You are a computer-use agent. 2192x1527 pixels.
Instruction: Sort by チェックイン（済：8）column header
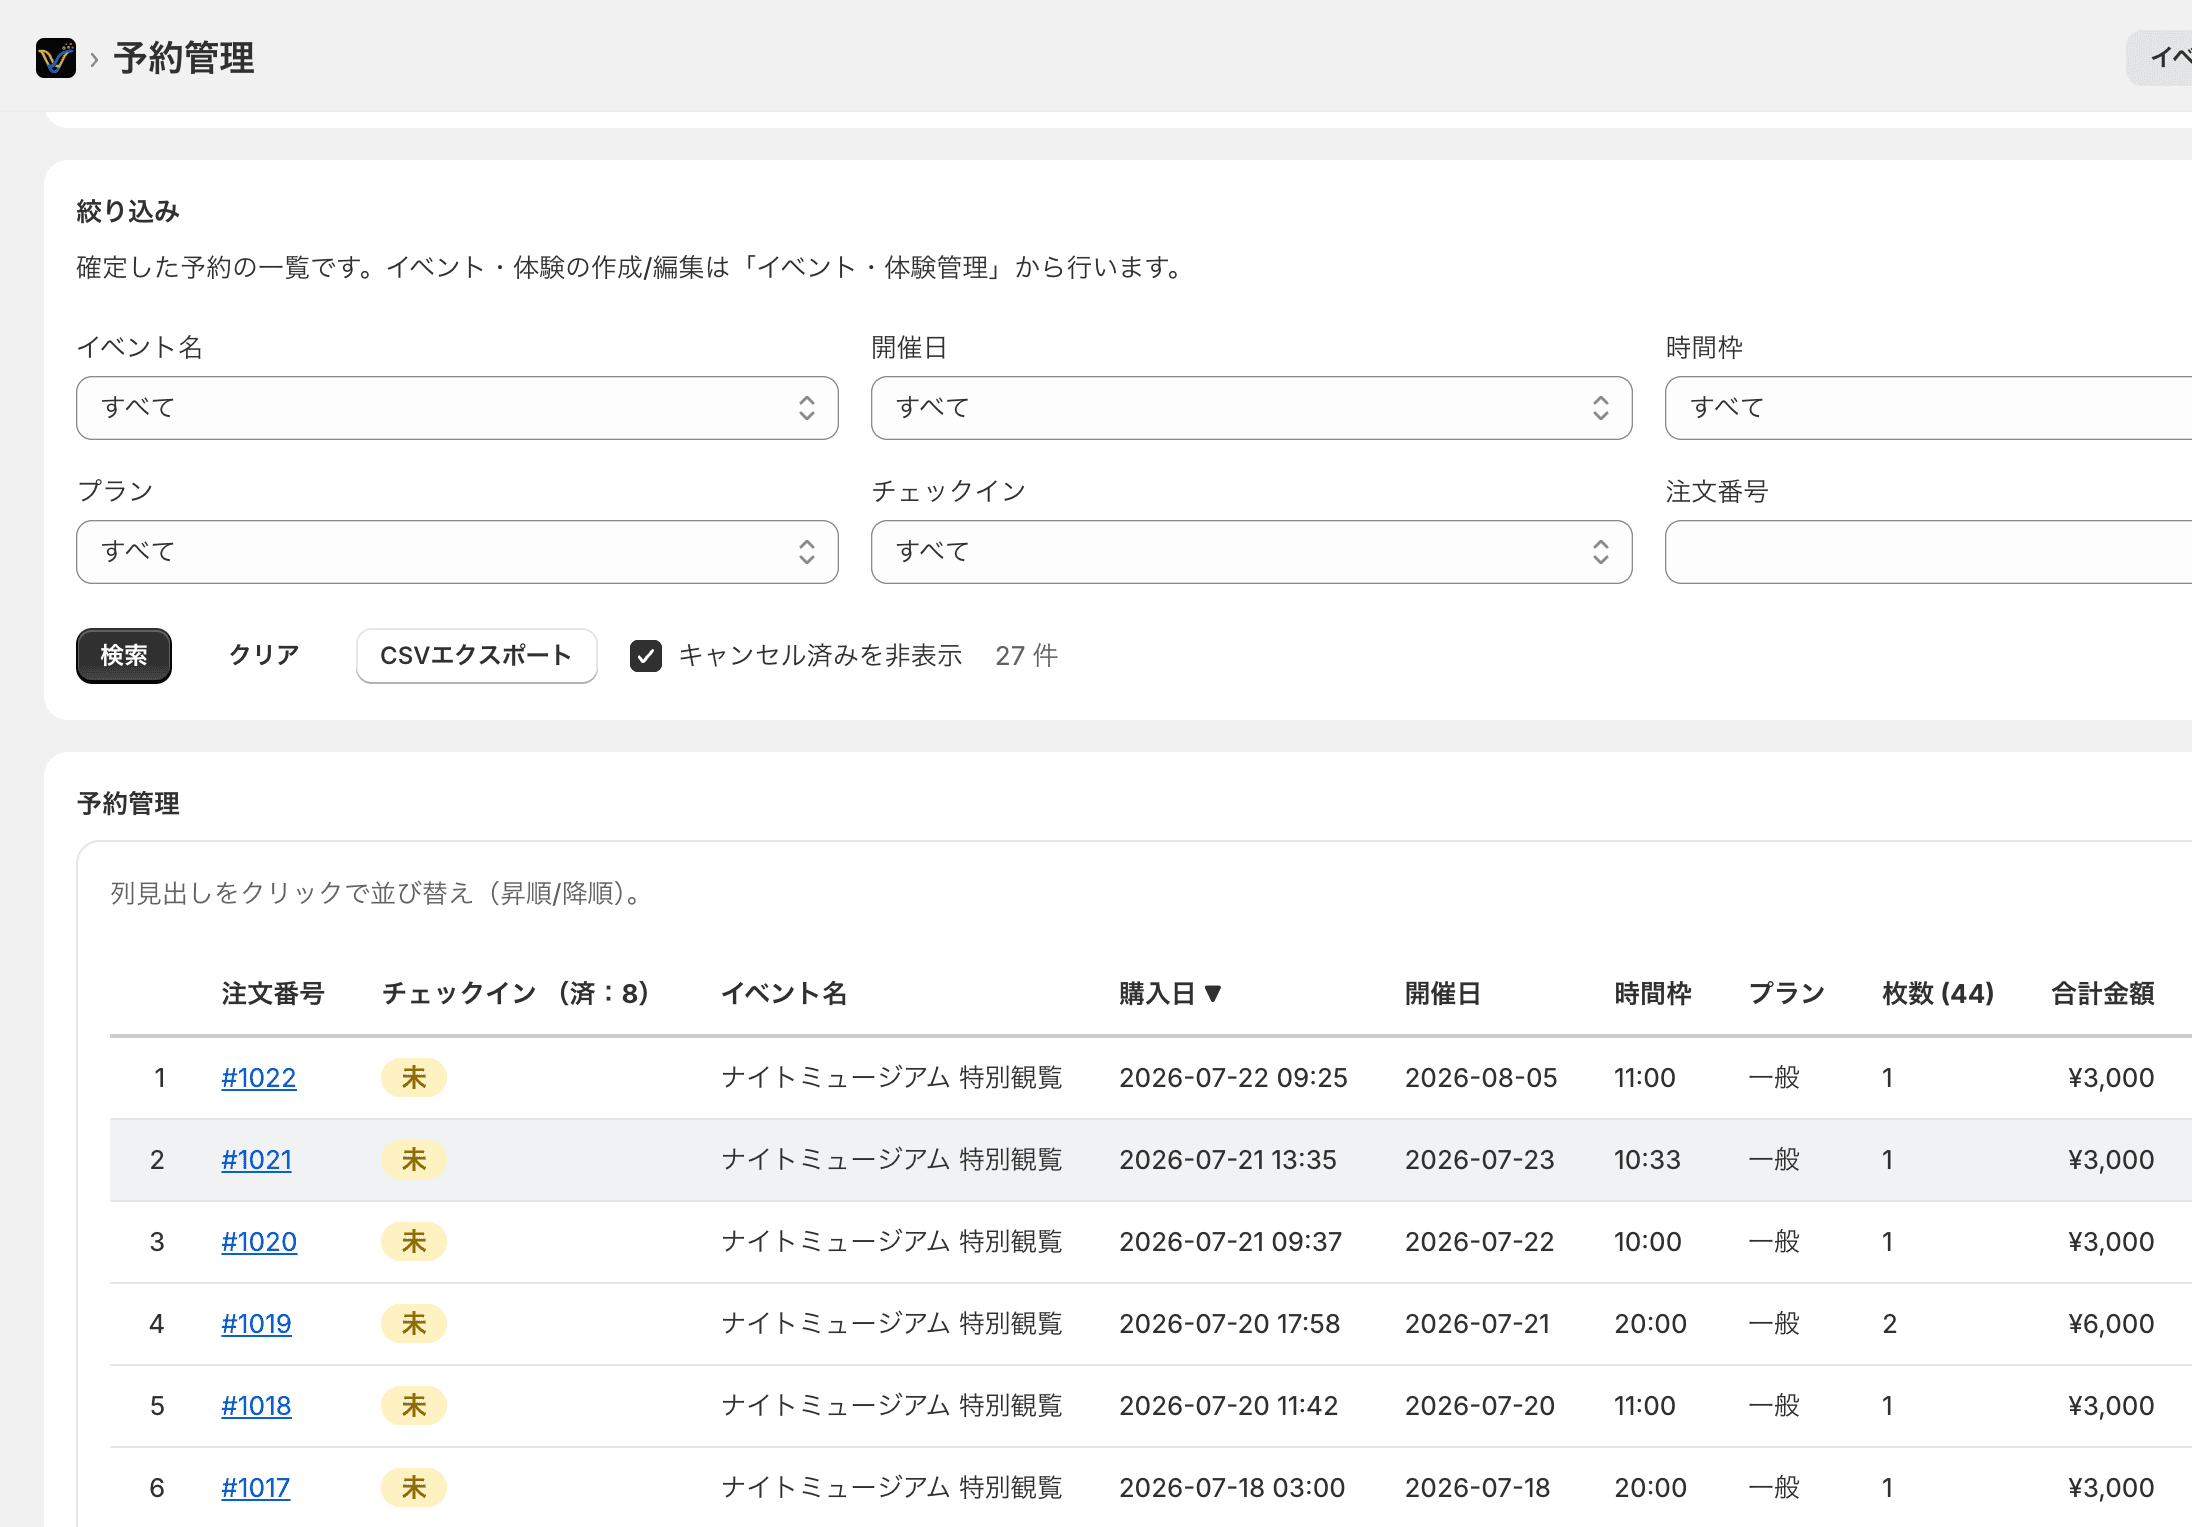(x=515, y=994)
